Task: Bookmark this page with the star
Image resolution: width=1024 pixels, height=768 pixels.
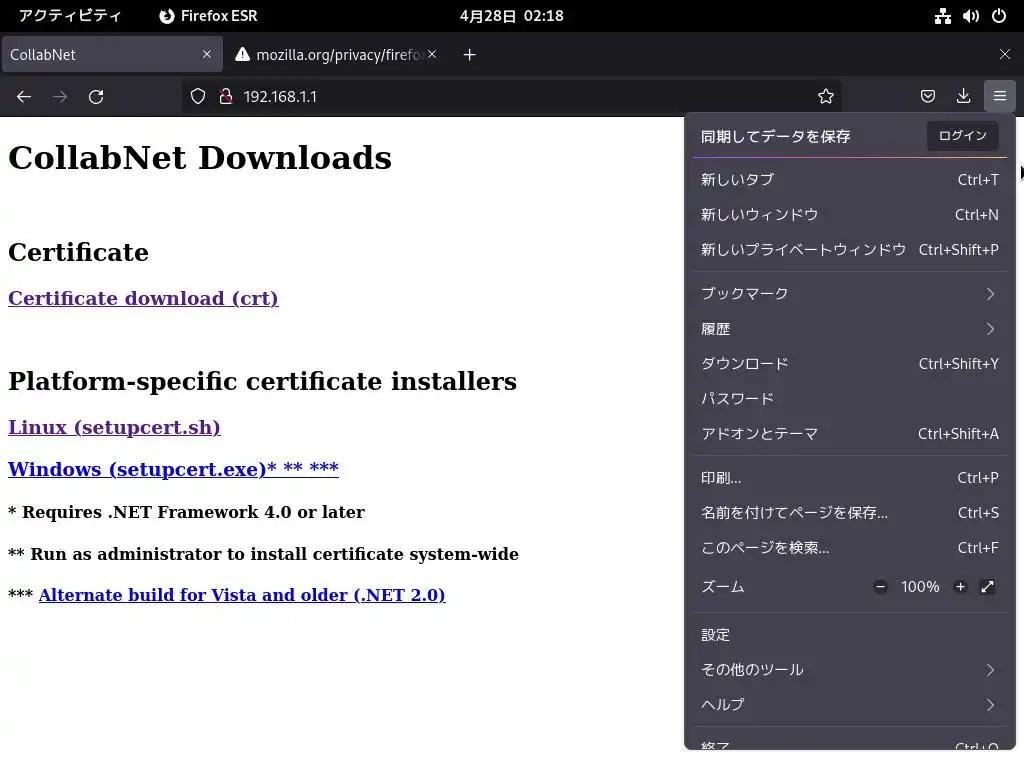Action: (x=825, y=97)
